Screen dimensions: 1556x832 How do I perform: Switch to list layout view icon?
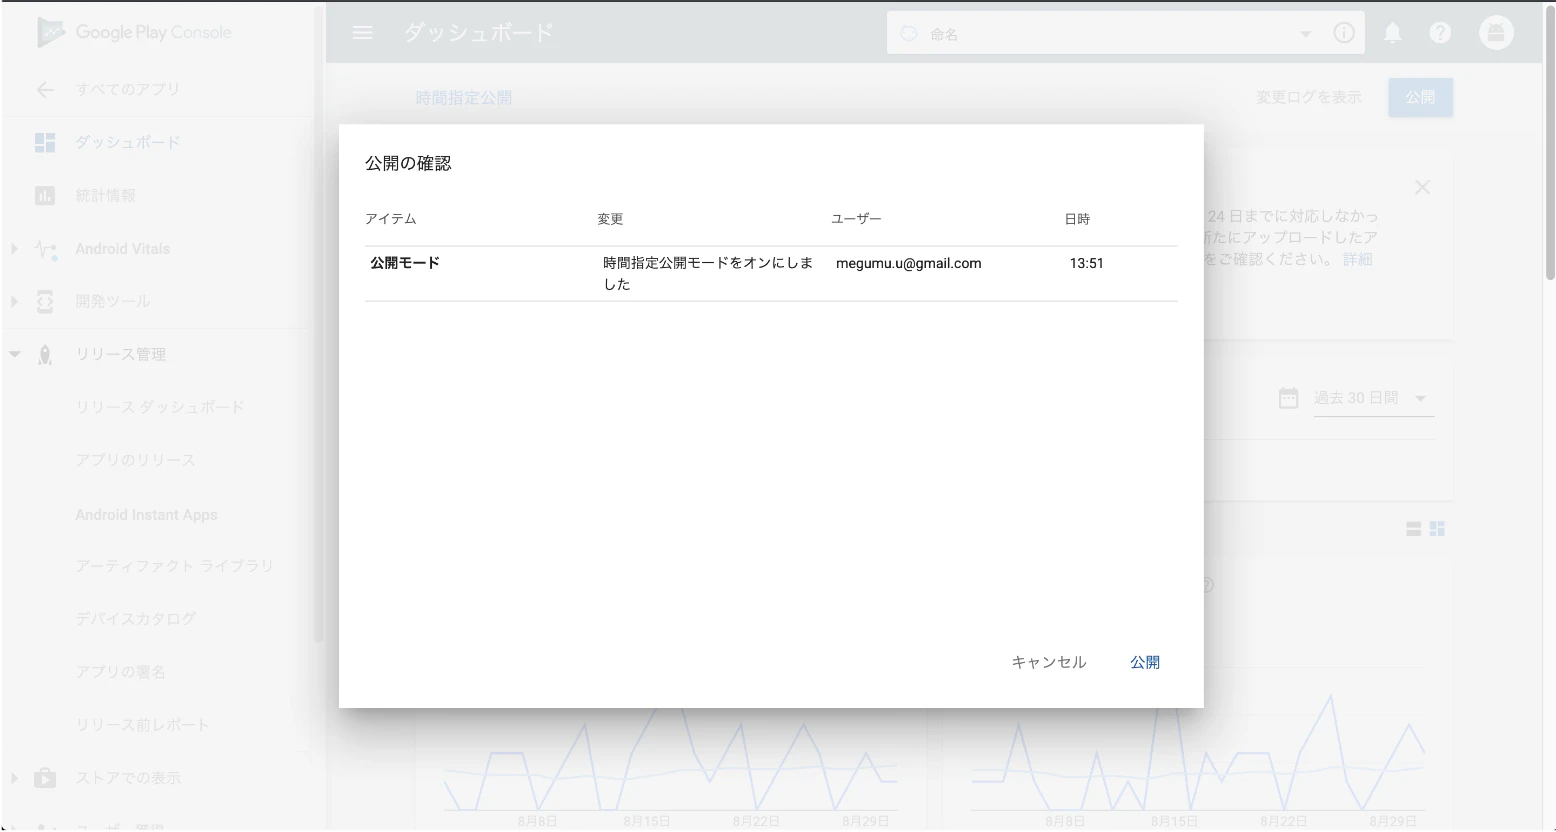(x=1414, y=529)
